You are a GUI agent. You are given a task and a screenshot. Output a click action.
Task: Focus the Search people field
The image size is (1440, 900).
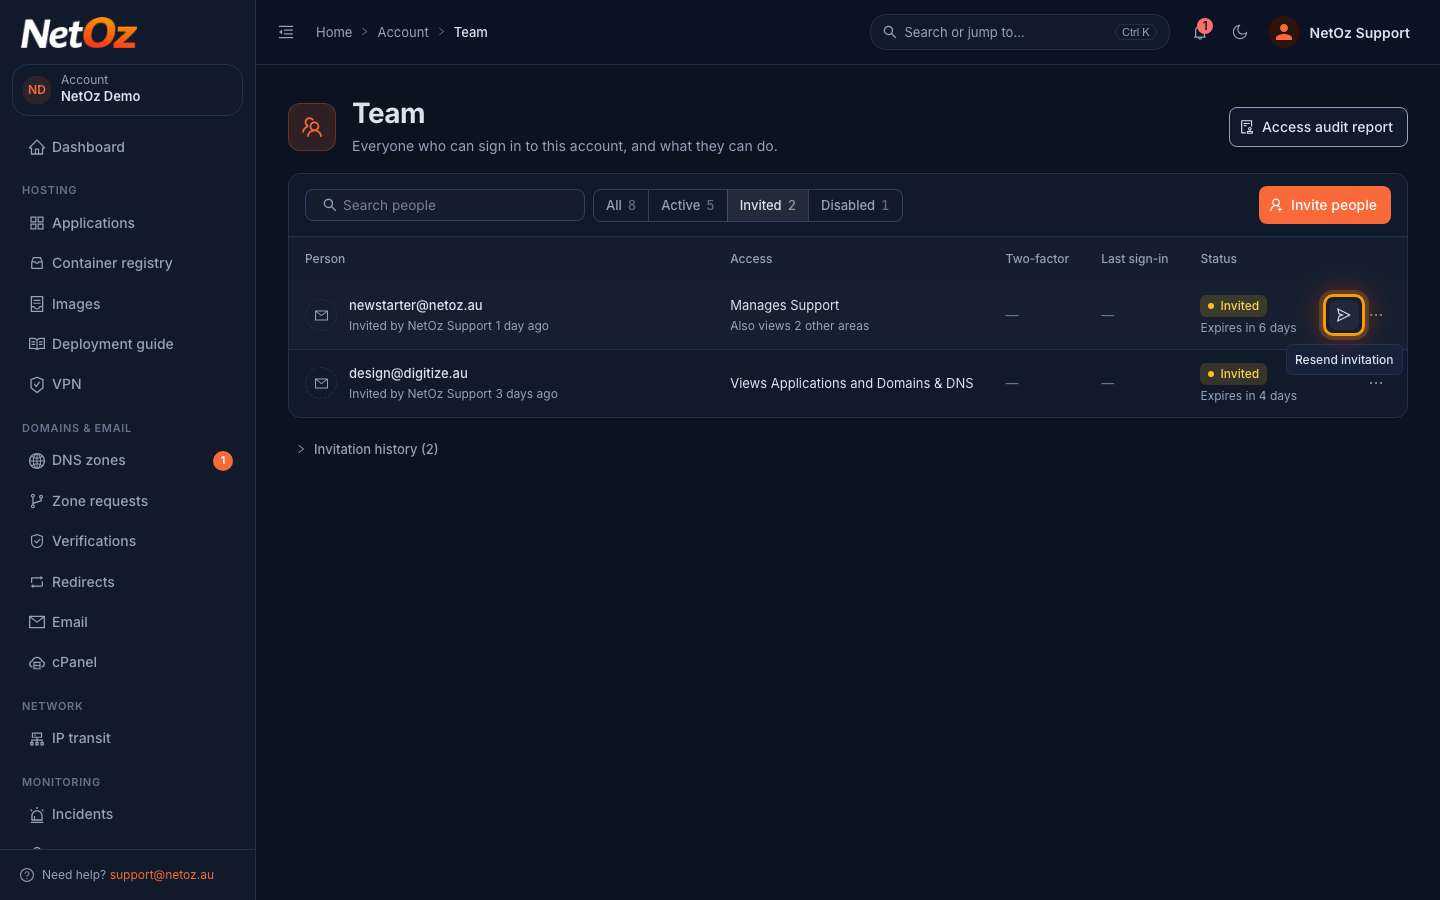pos(445,205)
